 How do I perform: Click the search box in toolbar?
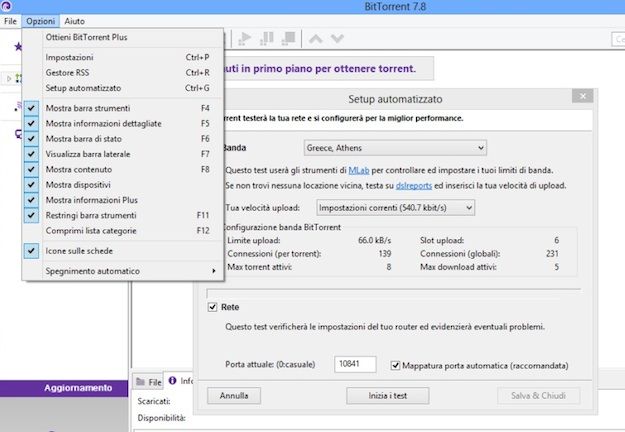618,39
